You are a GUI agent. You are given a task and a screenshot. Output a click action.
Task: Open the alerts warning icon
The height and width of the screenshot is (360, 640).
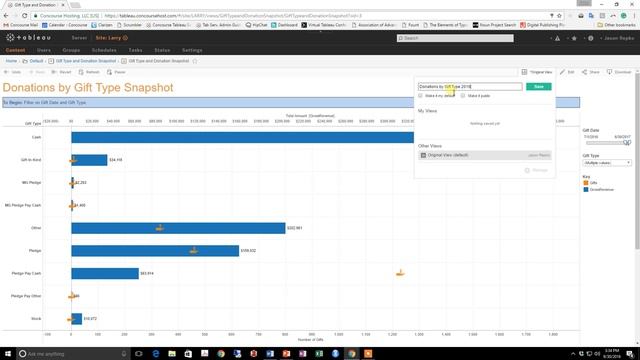pos(557,38)
